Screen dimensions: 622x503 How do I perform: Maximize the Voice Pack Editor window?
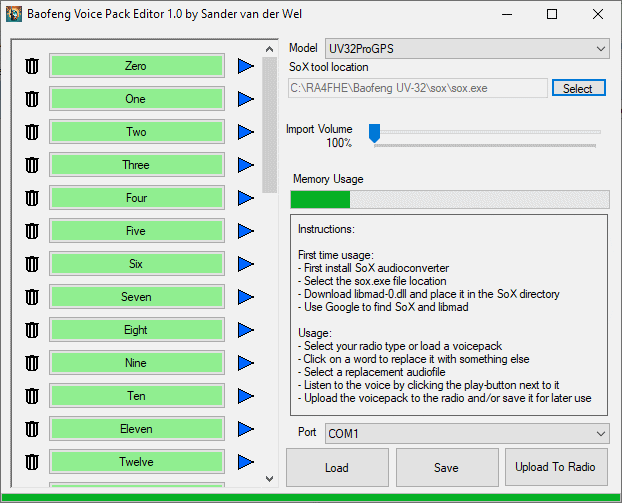click(552, 15)
